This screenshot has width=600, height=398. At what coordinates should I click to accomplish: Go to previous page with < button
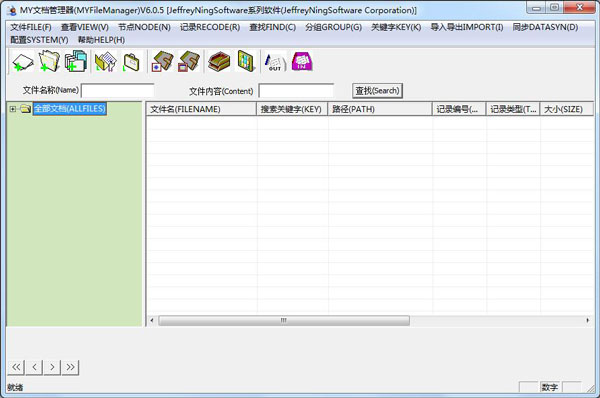tap(34, 367)
